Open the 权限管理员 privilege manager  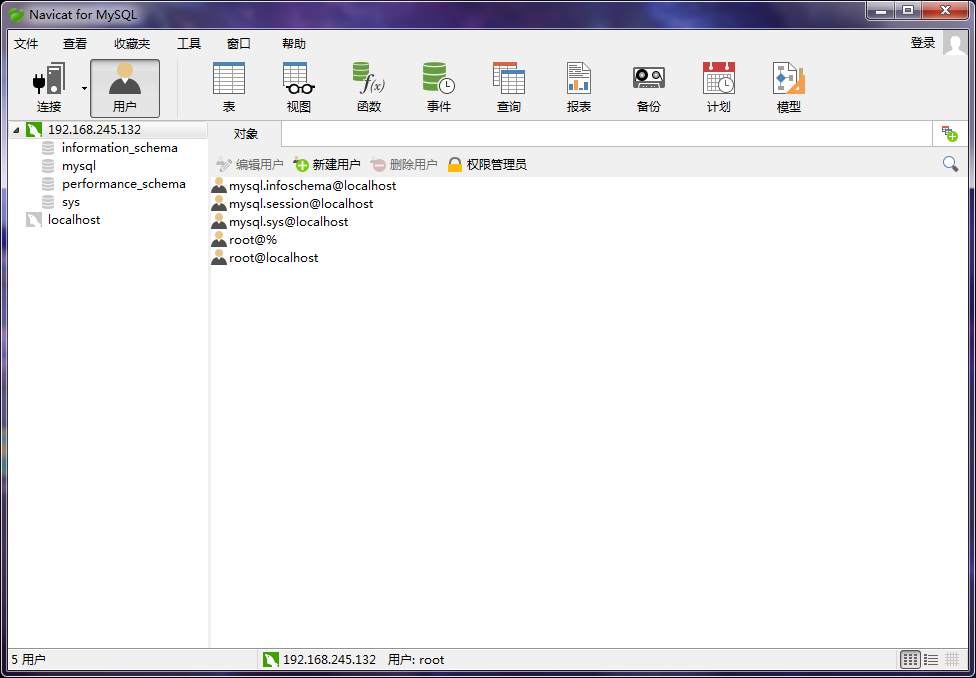tap(487, 164)
